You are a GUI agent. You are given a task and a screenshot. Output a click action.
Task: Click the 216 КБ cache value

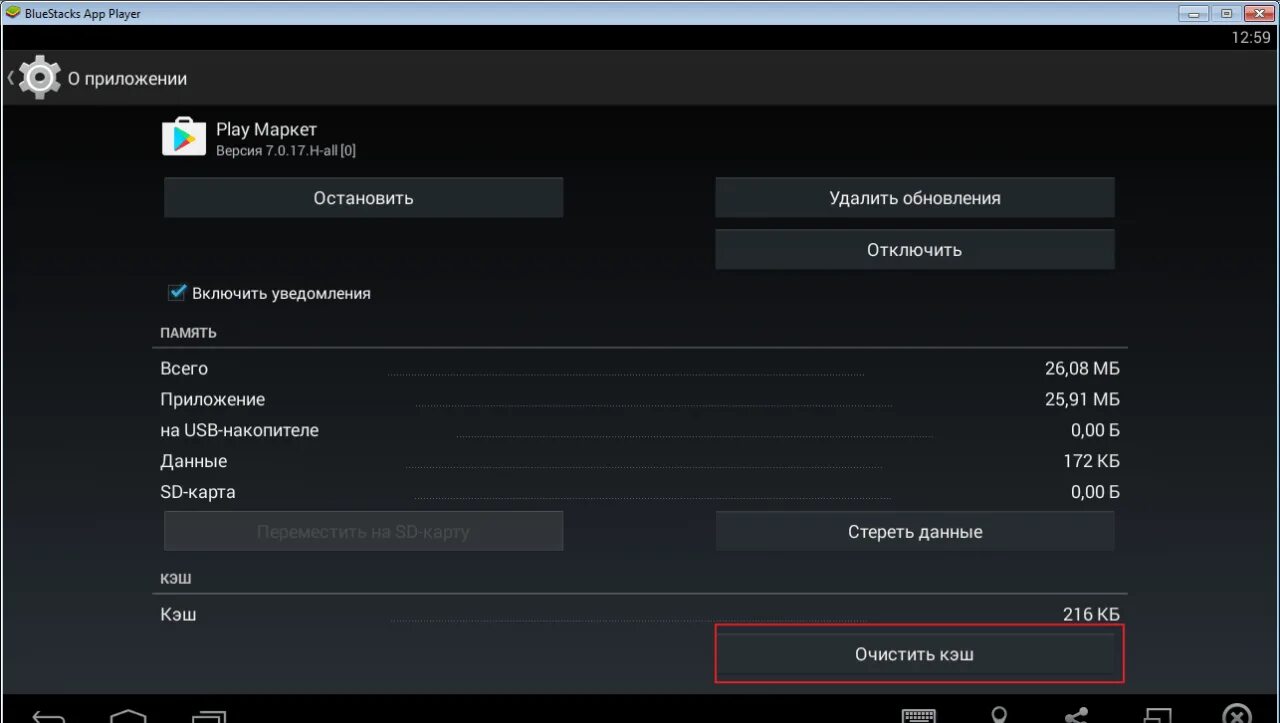click(x=1091, y=614)
